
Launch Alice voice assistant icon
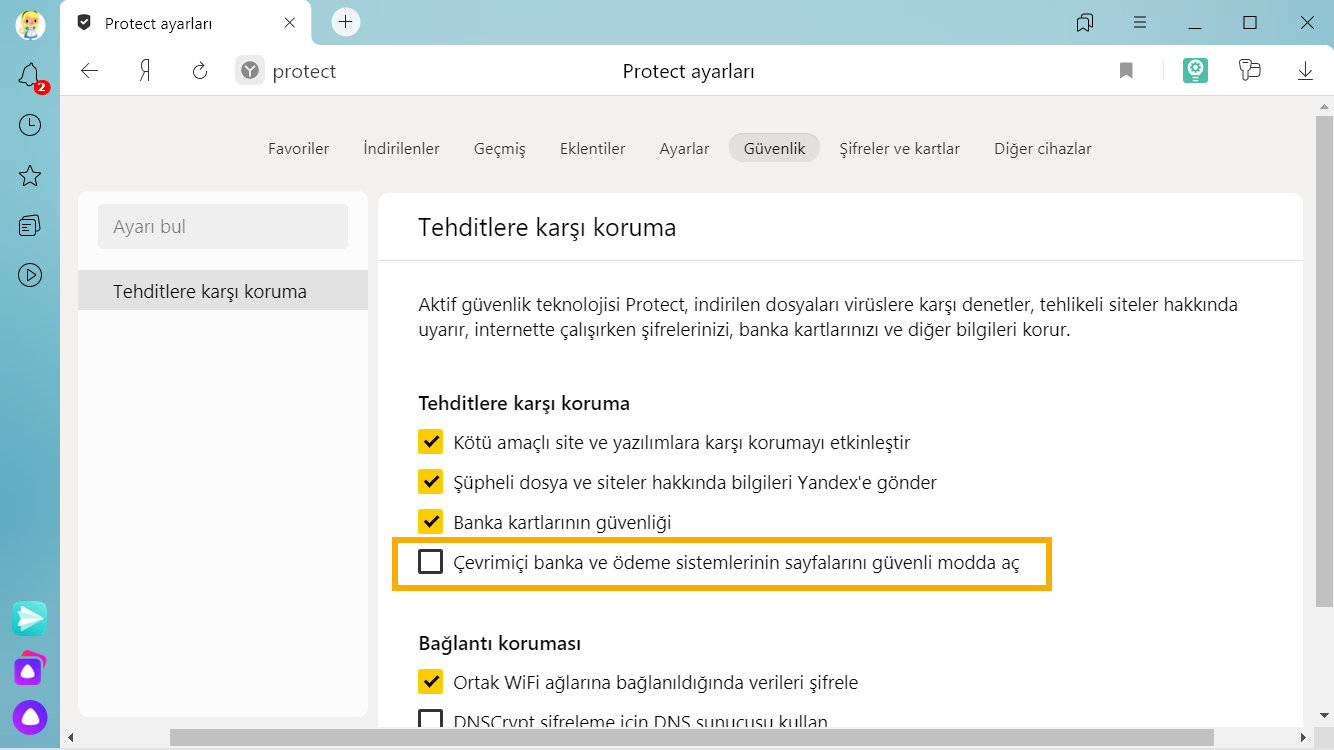tap(30, 717)
